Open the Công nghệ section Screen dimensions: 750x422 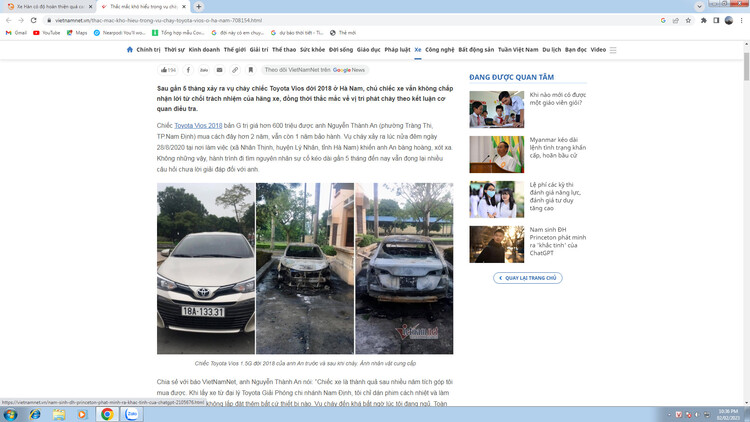tap(440, 50)
